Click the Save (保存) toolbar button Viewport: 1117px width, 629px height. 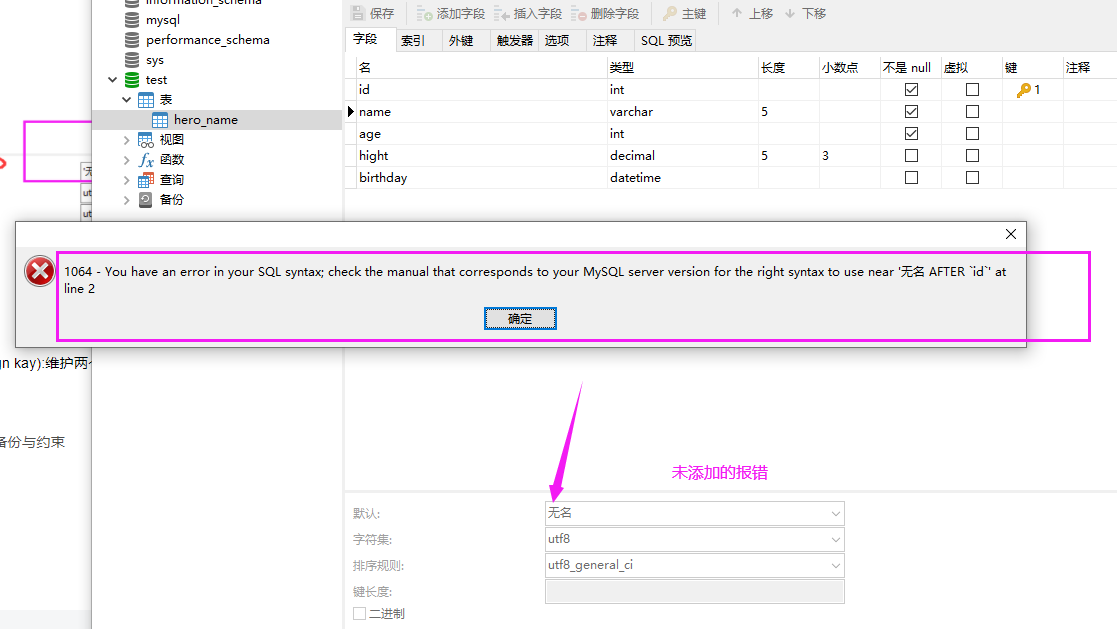[373, 14]
